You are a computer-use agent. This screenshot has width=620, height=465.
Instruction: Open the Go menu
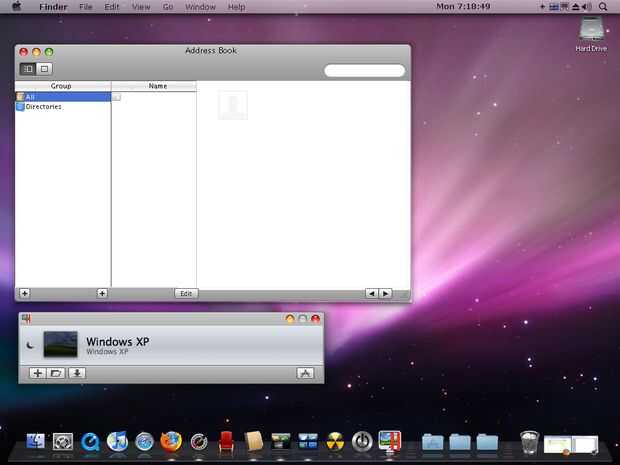pyautogui.click(x=168, y=7)
